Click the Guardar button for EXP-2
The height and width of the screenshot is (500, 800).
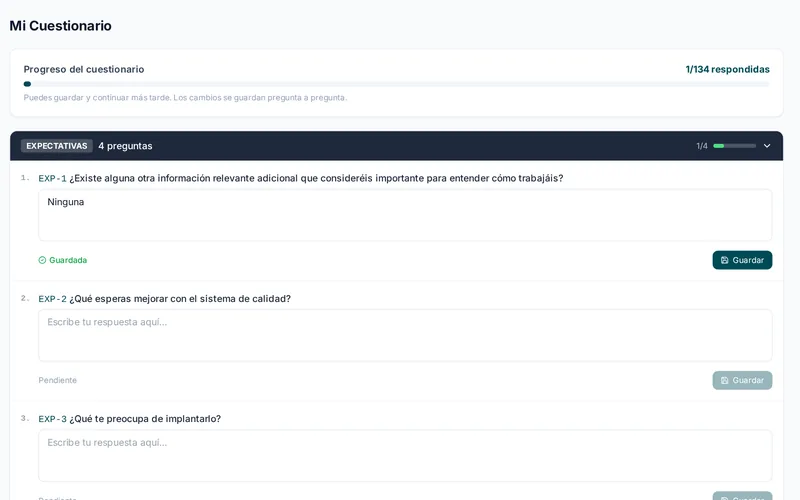point(742,380)
